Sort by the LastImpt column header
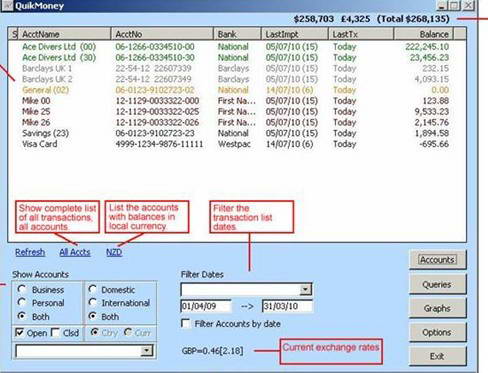This screenshot has height=373, width=488. tap(295, 34)
